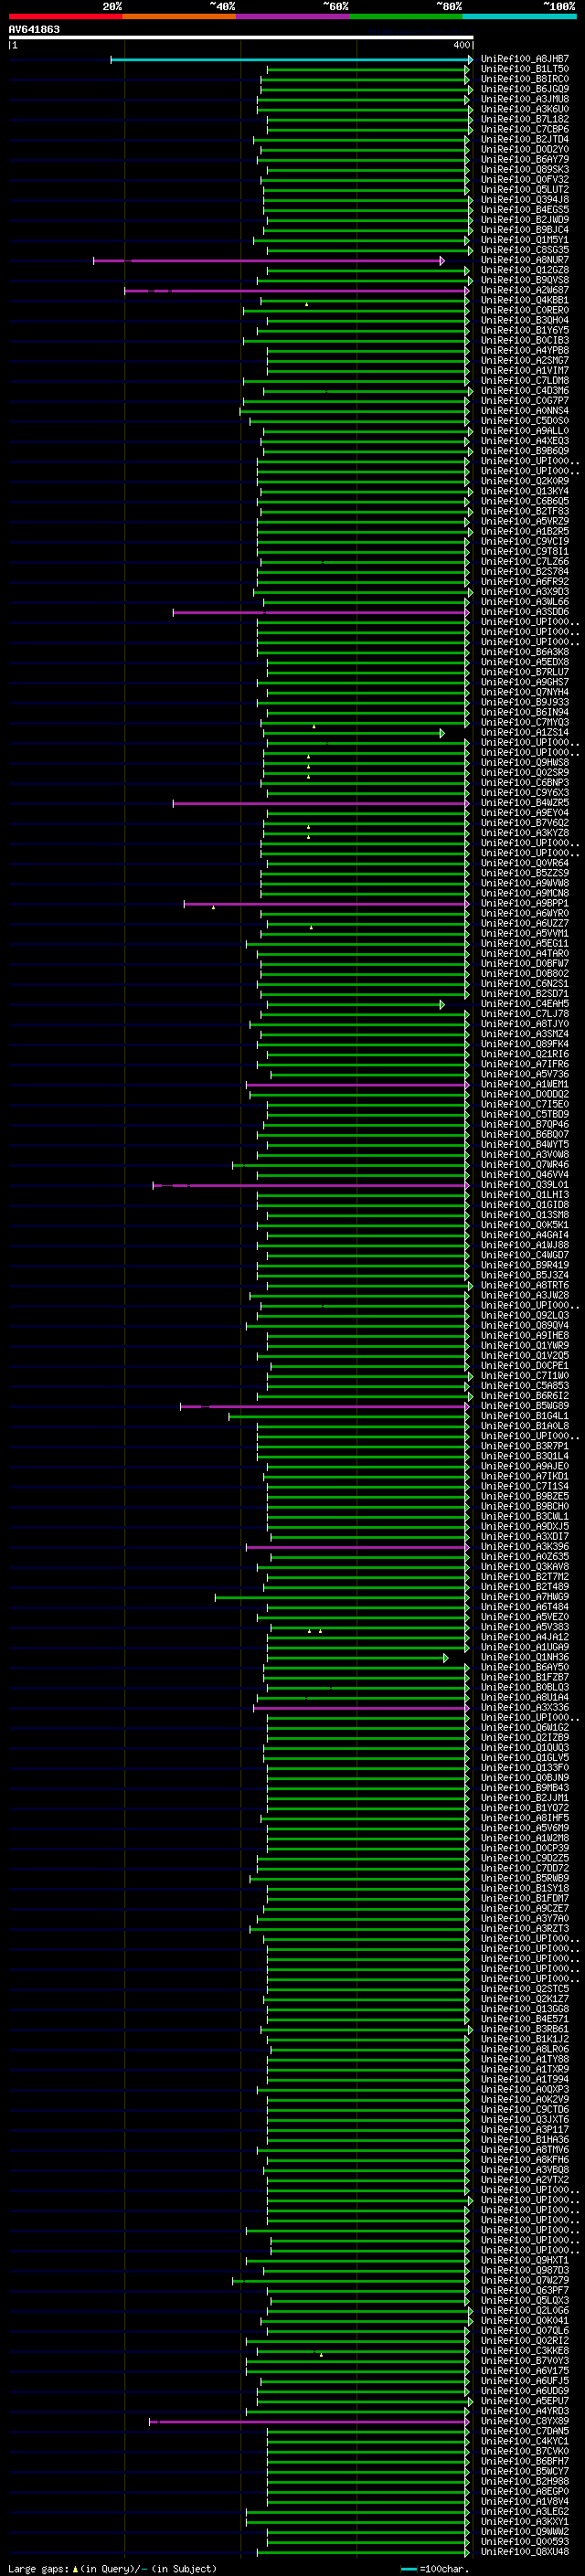Click label UniRef100_Q12GZ8

pos(525,270)
